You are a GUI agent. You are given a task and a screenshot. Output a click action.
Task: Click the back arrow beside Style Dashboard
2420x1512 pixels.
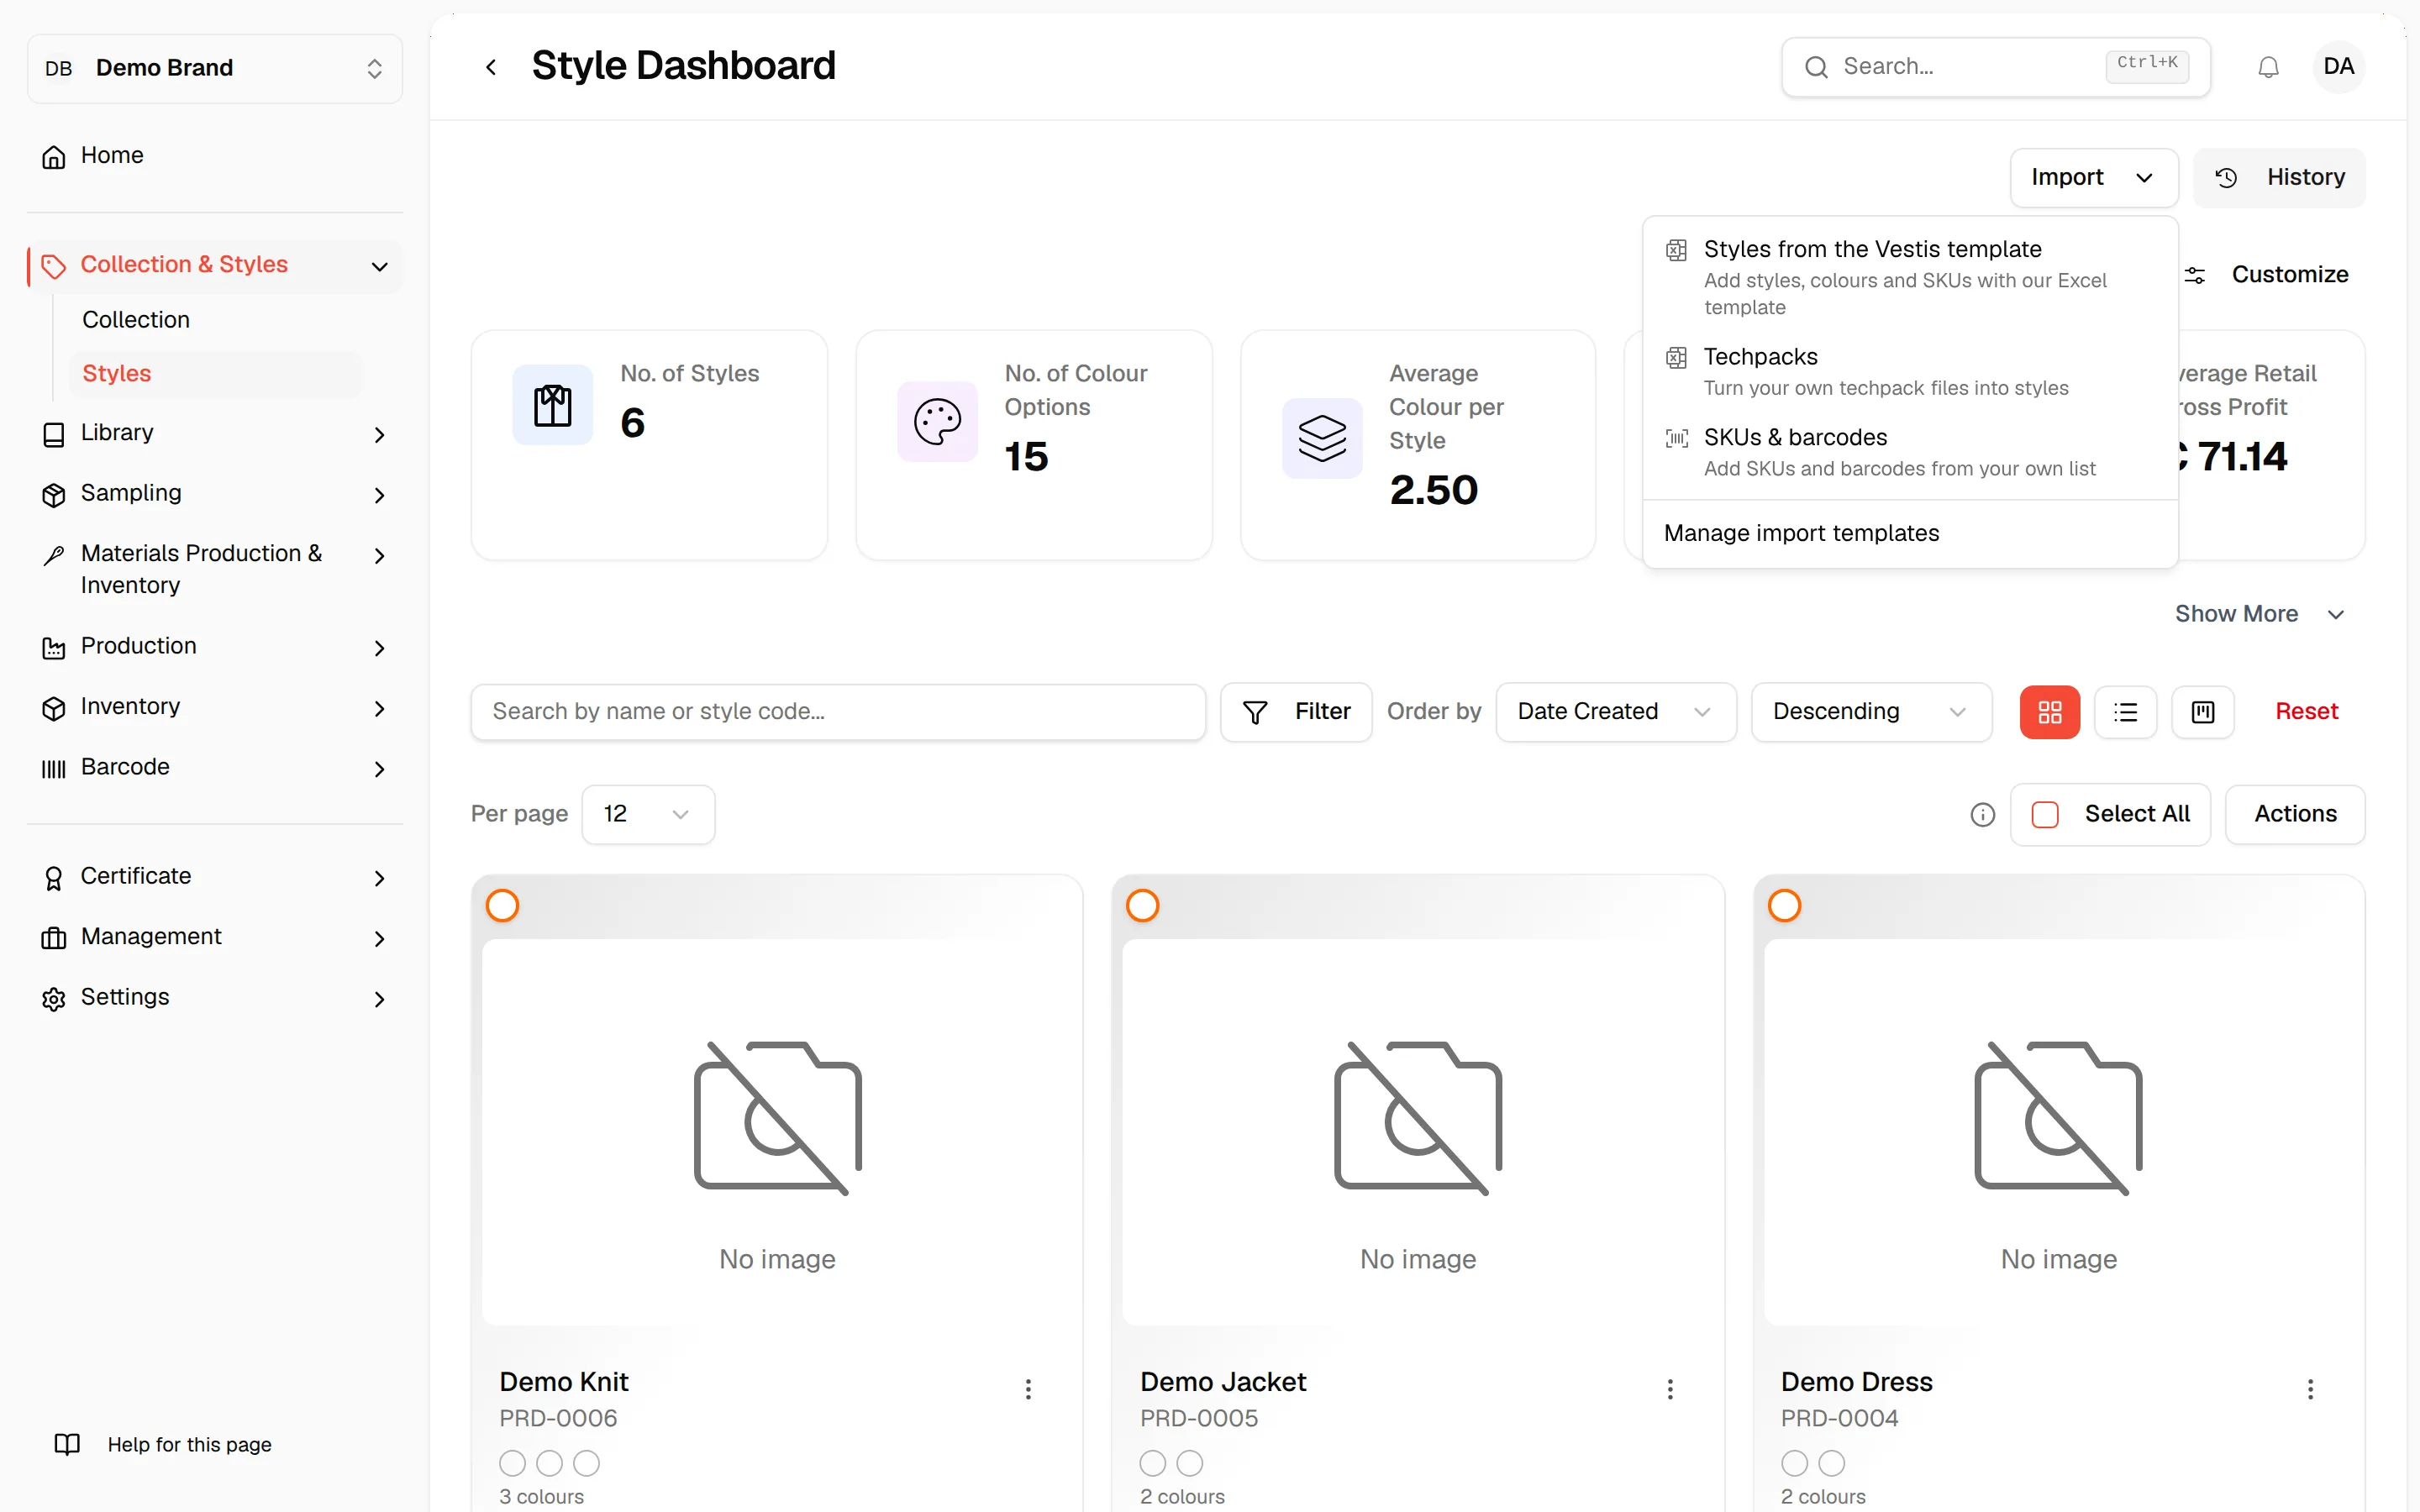(x=491, y=67)
